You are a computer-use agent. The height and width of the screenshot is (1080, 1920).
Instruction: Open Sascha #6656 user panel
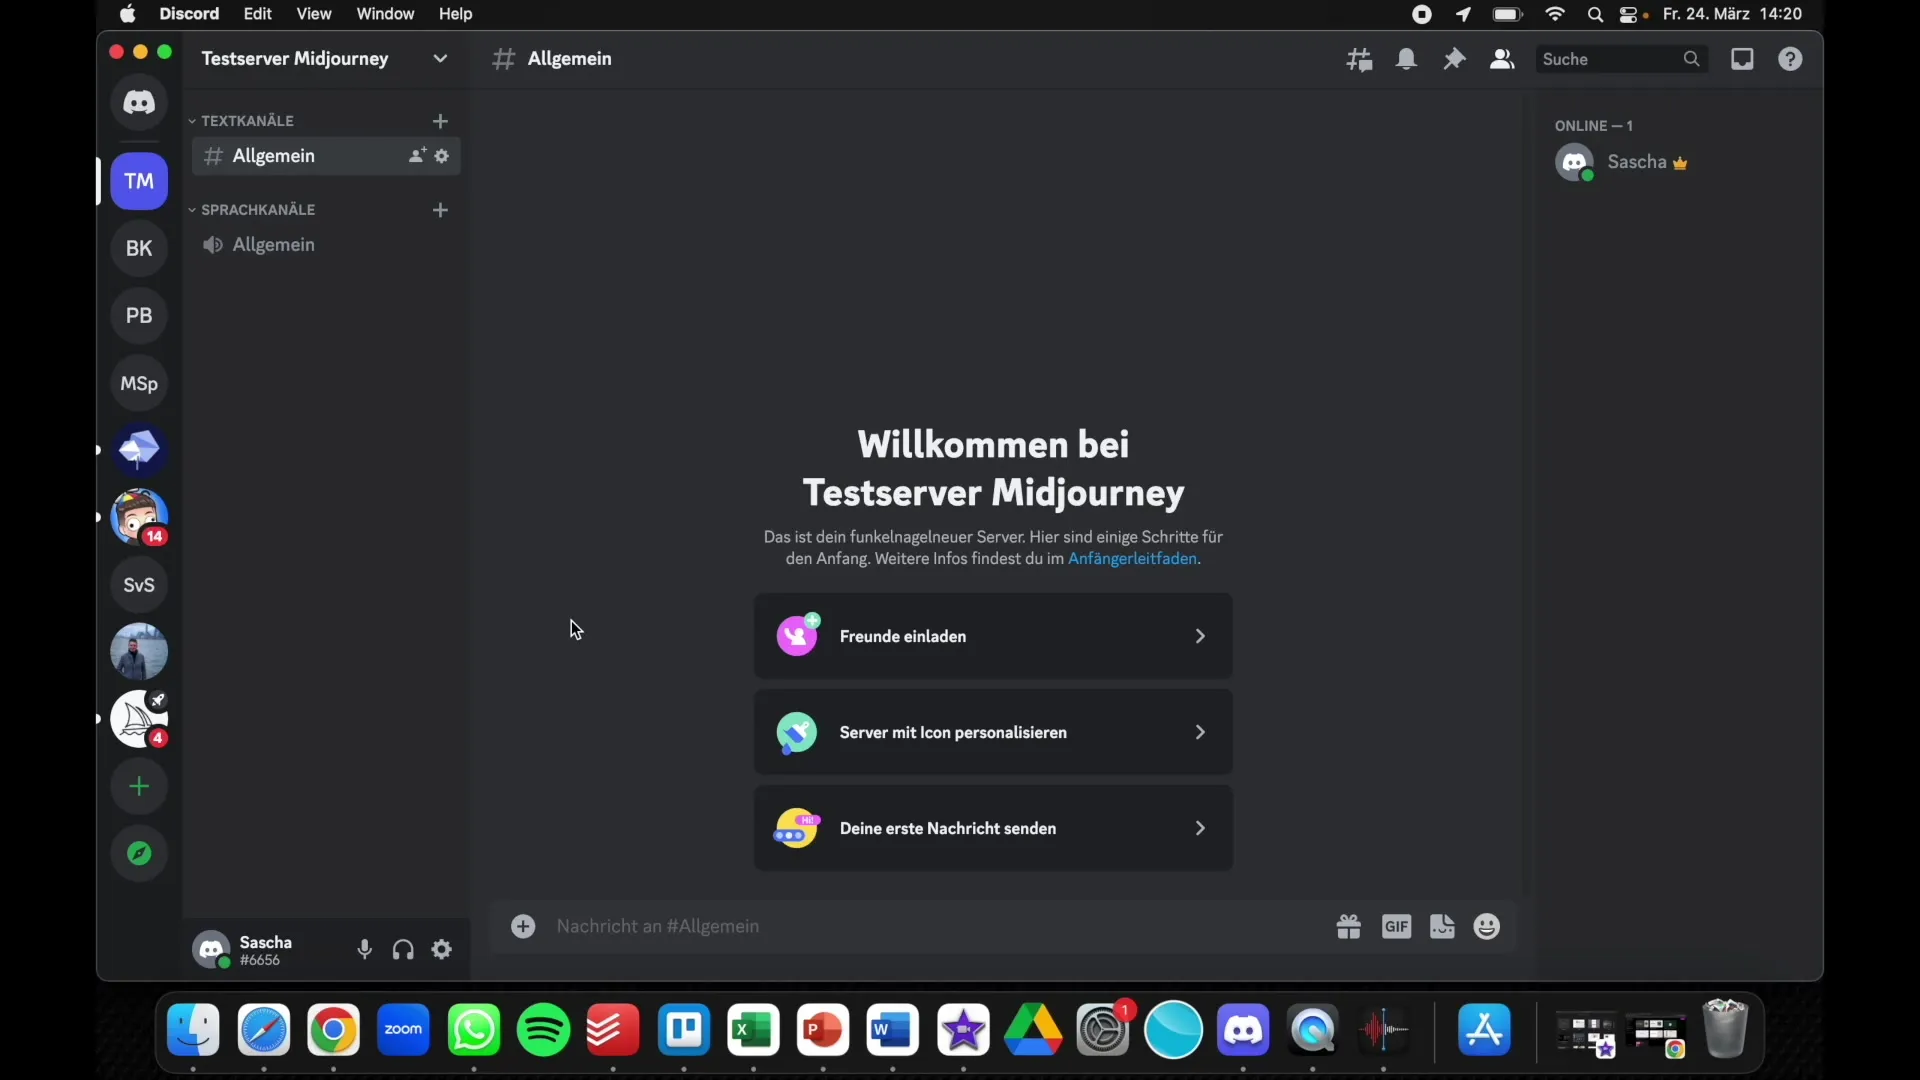click(245, 950)
